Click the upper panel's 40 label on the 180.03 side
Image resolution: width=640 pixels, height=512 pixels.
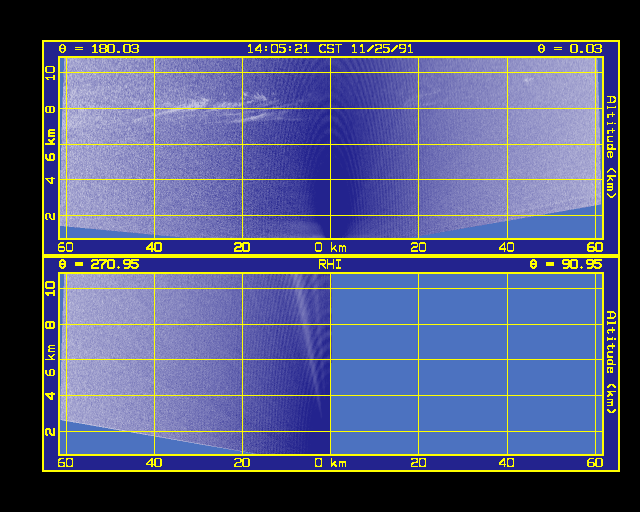click(154, 247)
